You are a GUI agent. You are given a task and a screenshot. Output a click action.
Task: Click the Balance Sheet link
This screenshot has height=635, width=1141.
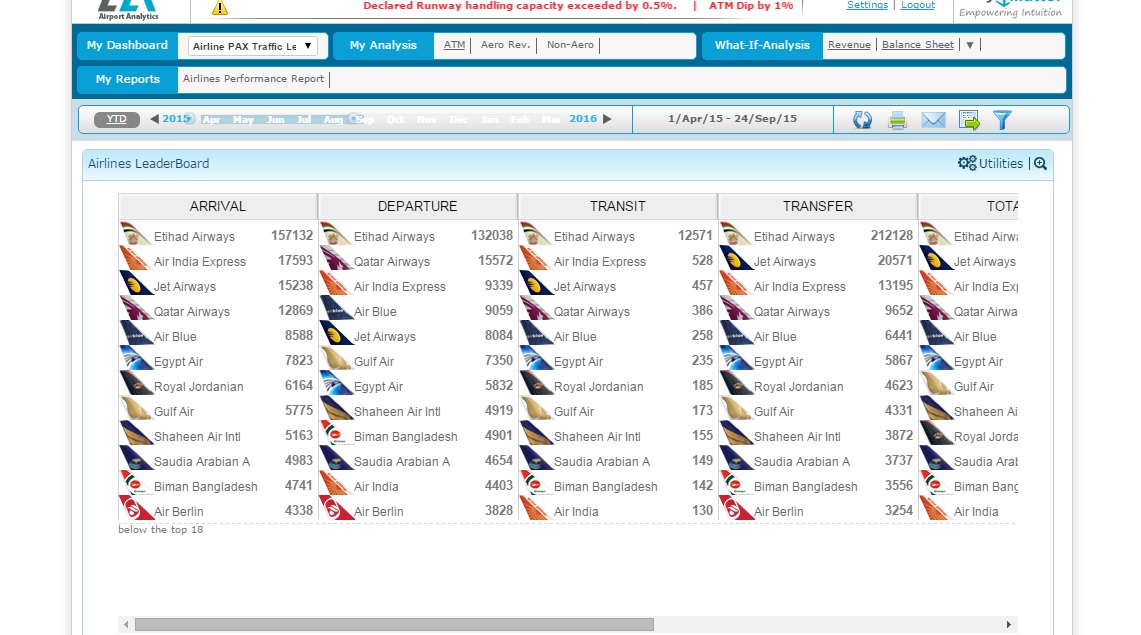point(918,44)
